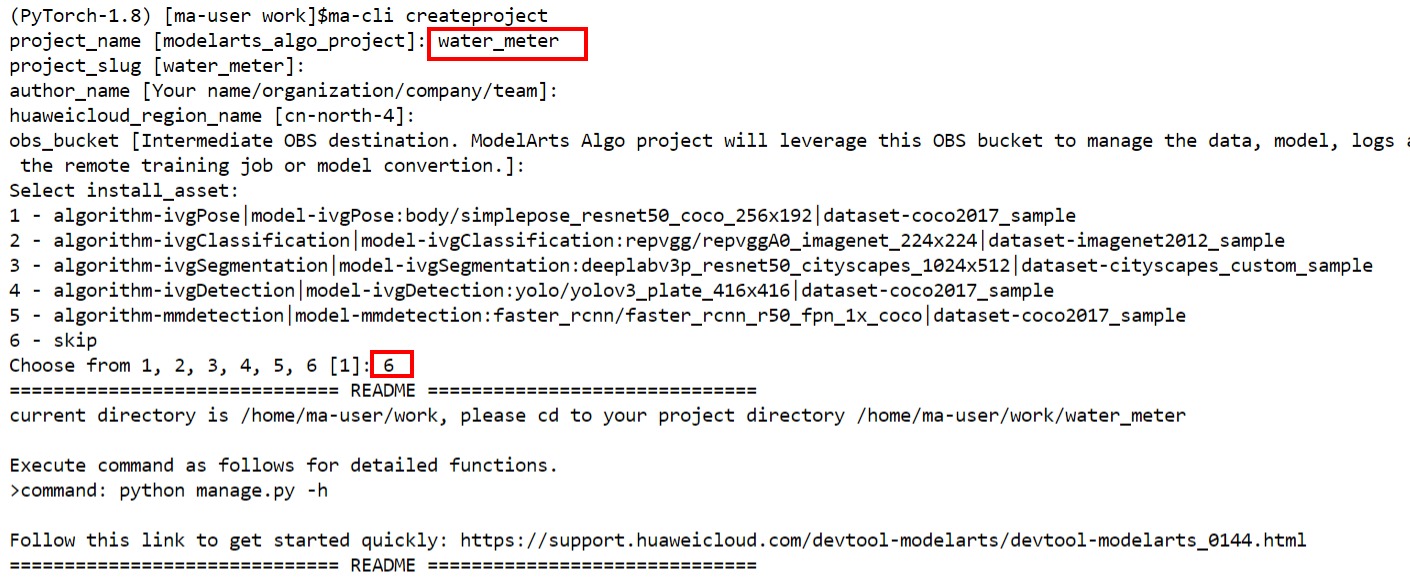Viewport: 1410px width, 579px height.
Task: Select option 1 algorithm-ivgPose line
Action: [x=542, y=216]
